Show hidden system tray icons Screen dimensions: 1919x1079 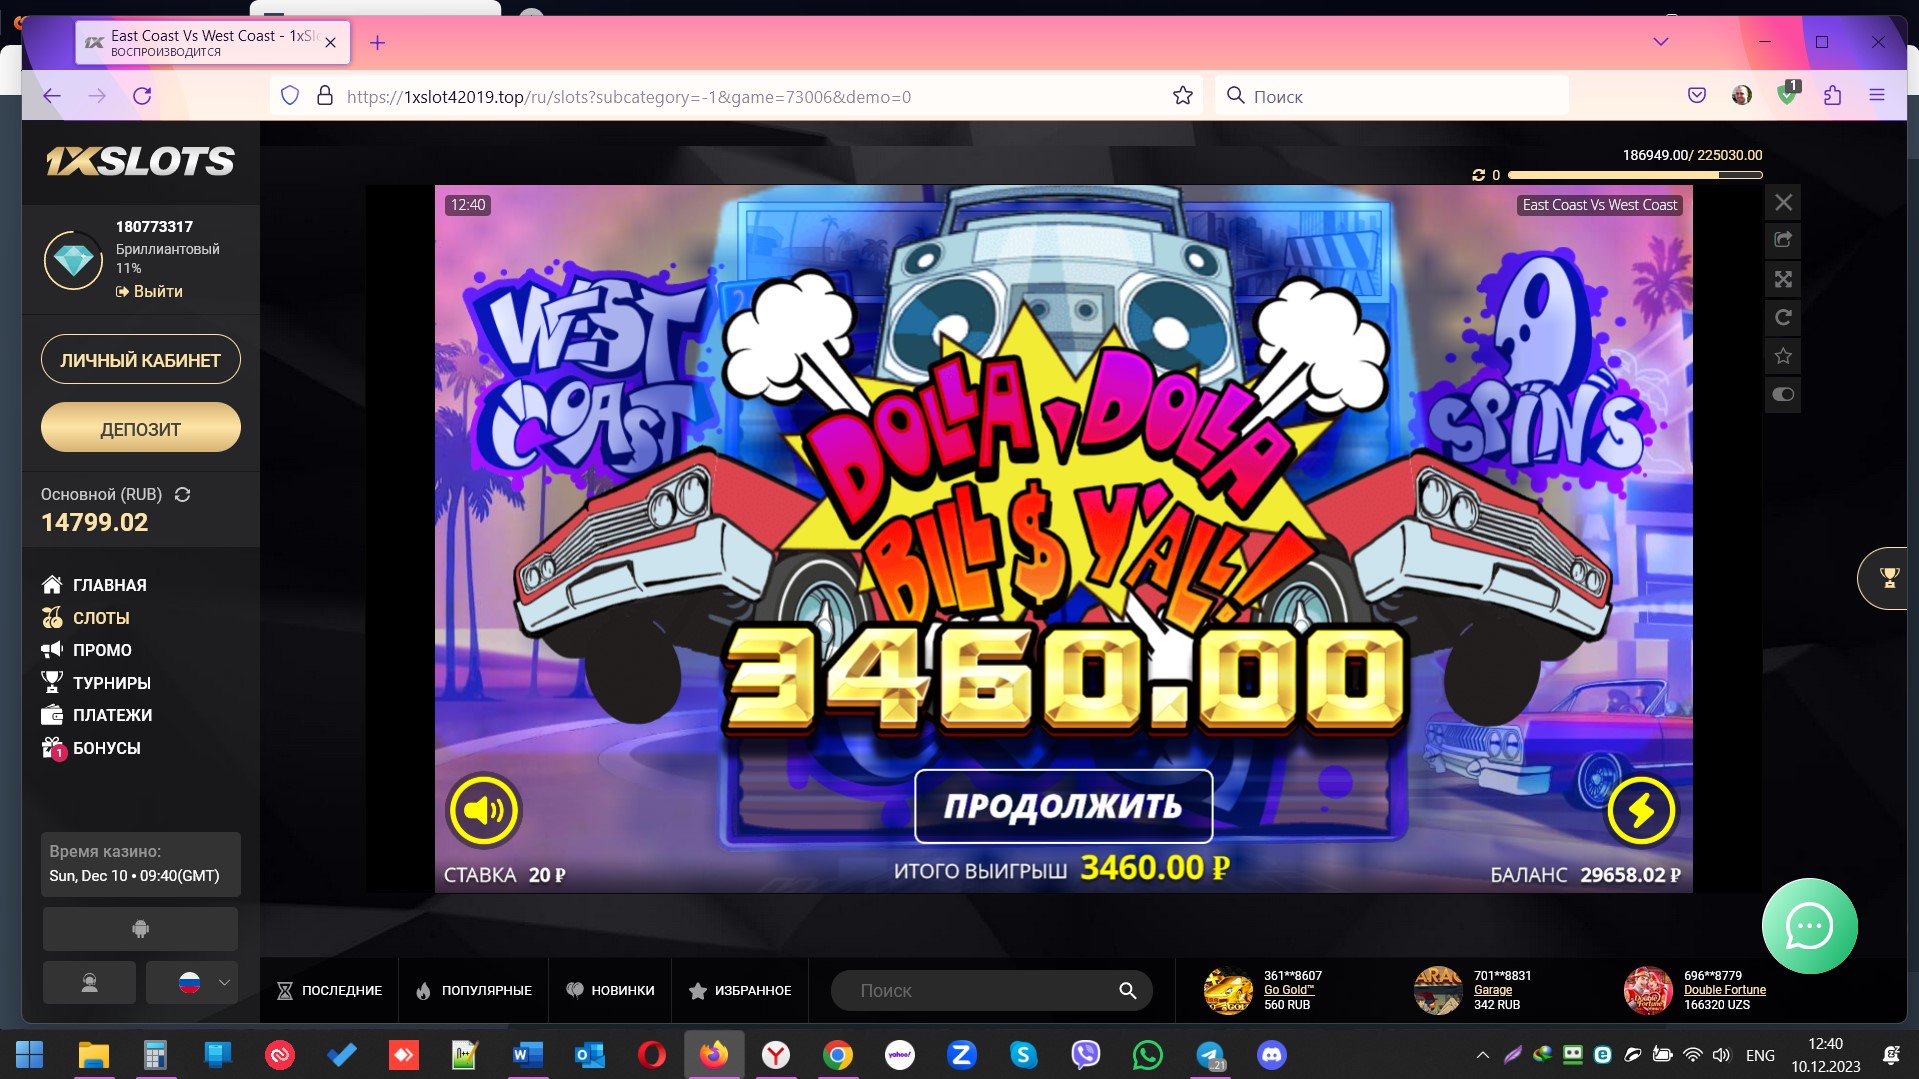coord(1482,1055)
